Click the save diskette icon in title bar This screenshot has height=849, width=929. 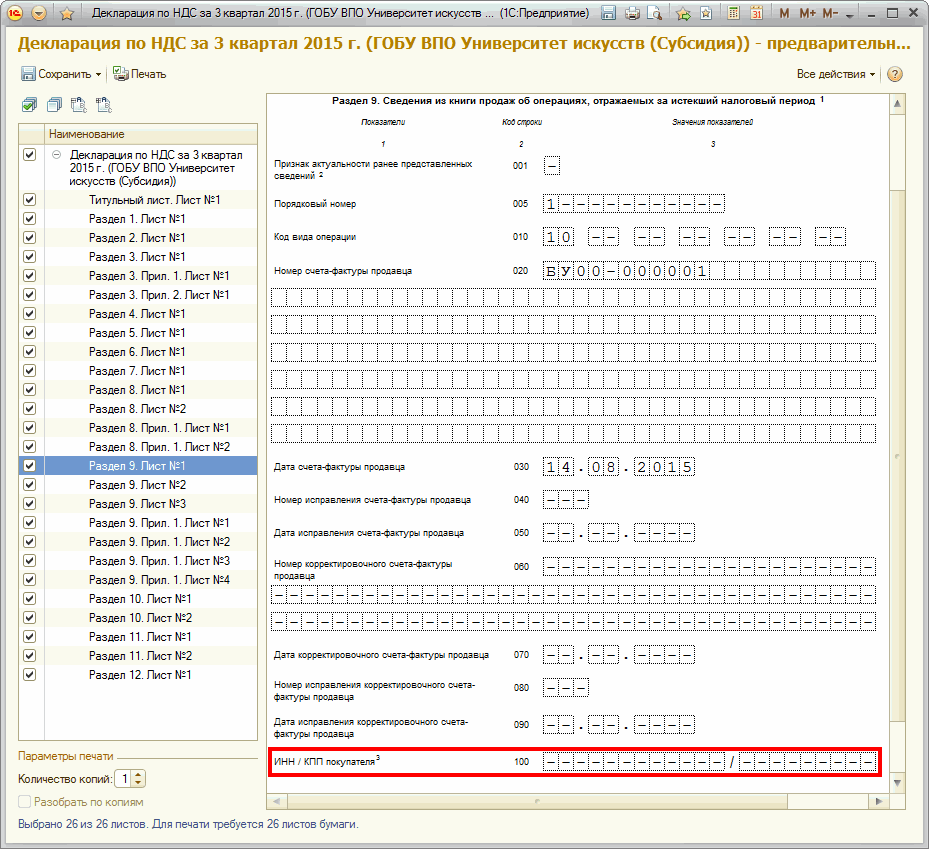(608, 12)
